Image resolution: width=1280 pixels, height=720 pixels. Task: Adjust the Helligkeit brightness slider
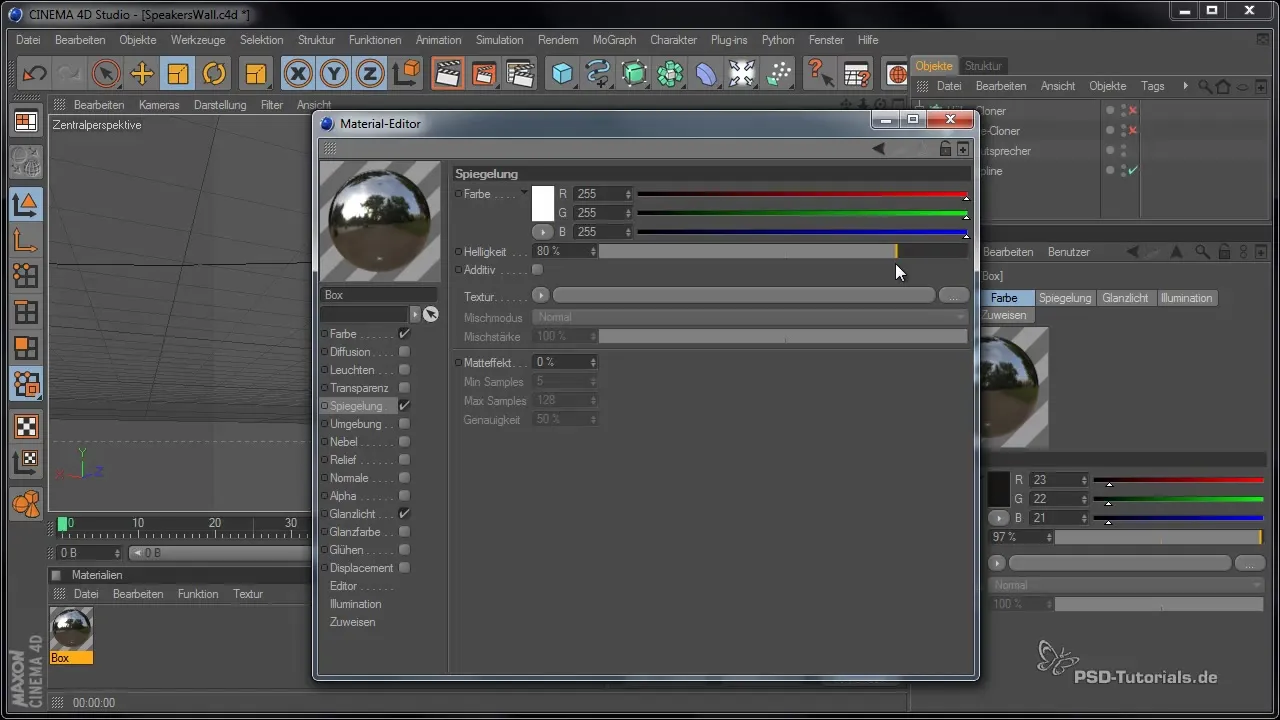tap(783, 251)
